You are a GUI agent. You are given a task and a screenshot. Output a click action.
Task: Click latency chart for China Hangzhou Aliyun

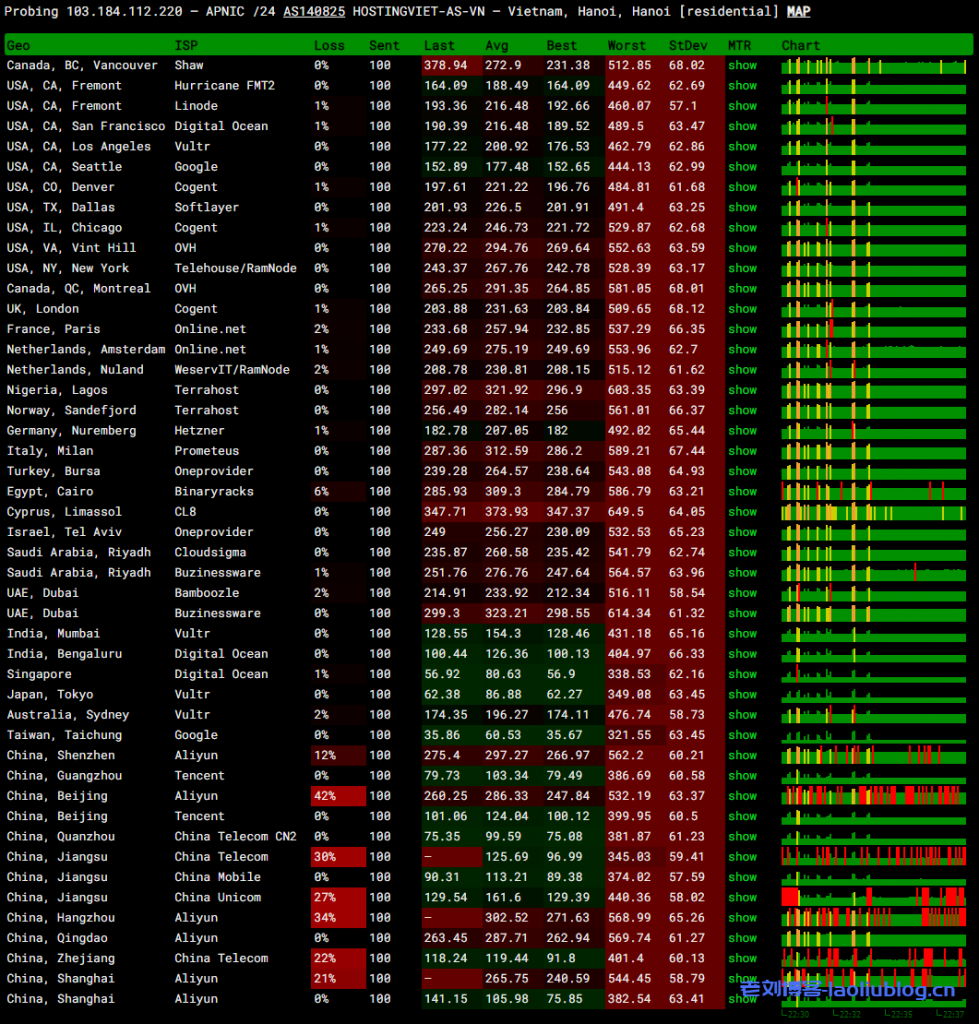(x=874, y=917)
